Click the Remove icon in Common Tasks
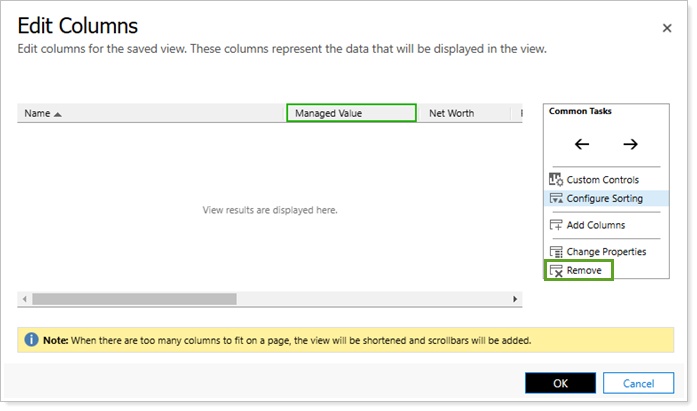Image resolution: width=697 pixels, height=411 pixels. (556, 271)
